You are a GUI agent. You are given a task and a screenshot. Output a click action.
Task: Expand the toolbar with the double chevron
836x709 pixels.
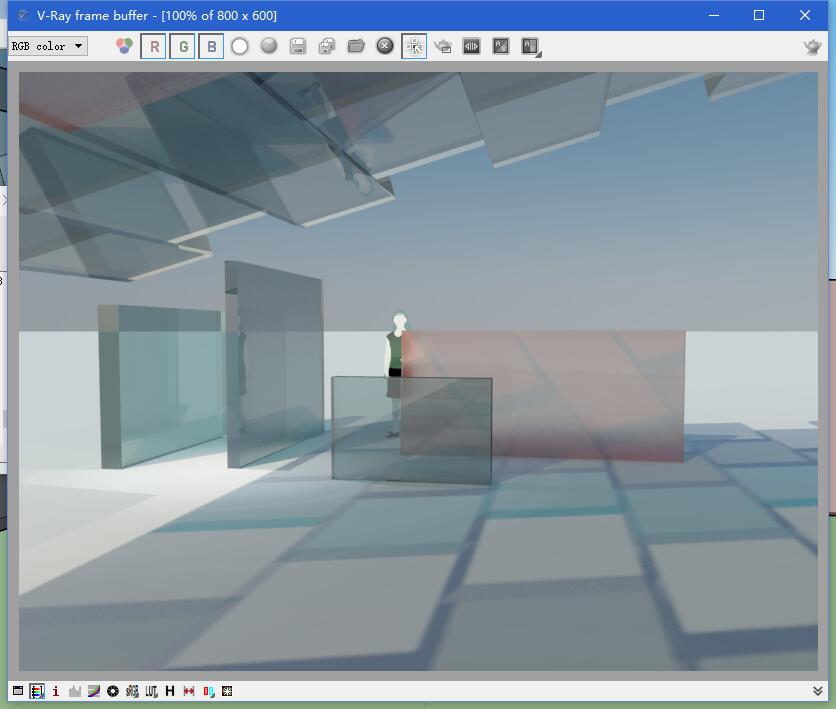pos(817,691)
